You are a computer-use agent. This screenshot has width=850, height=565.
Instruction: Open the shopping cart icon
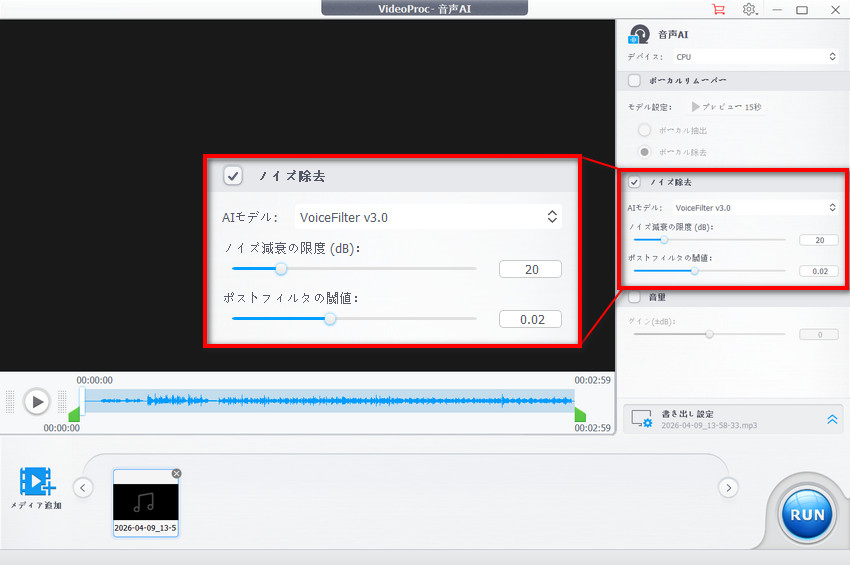(718, 9)
